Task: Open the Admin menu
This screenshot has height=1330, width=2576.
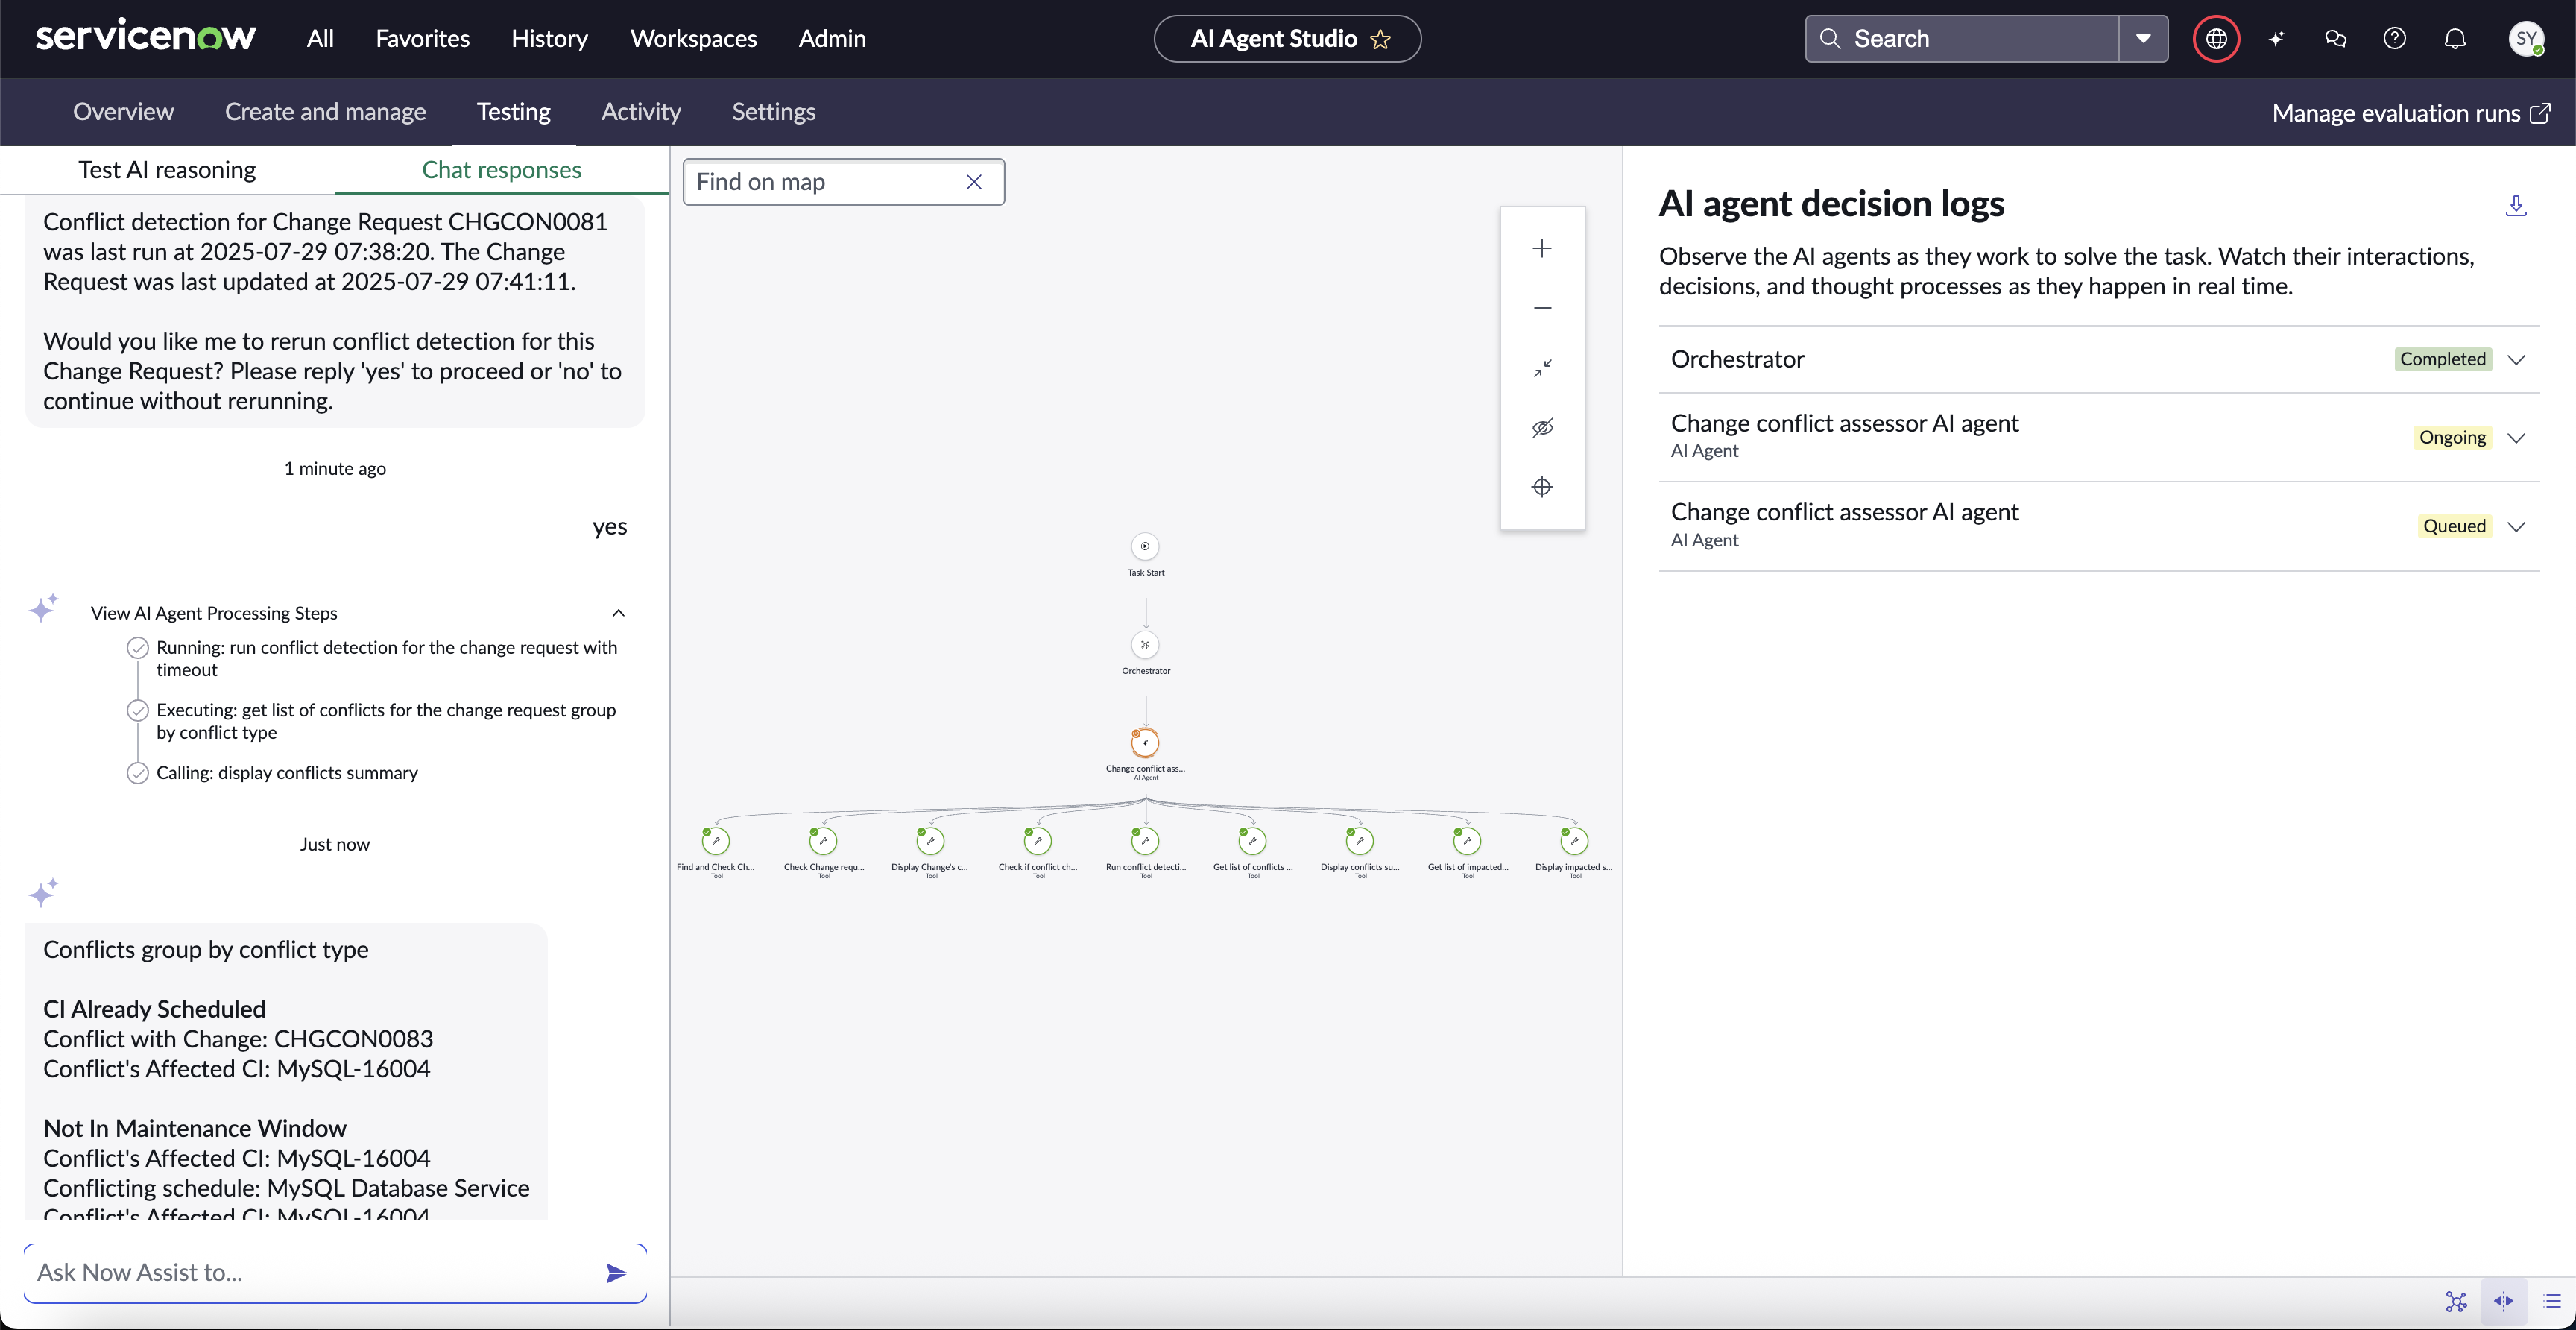Action: coord(832,38)
